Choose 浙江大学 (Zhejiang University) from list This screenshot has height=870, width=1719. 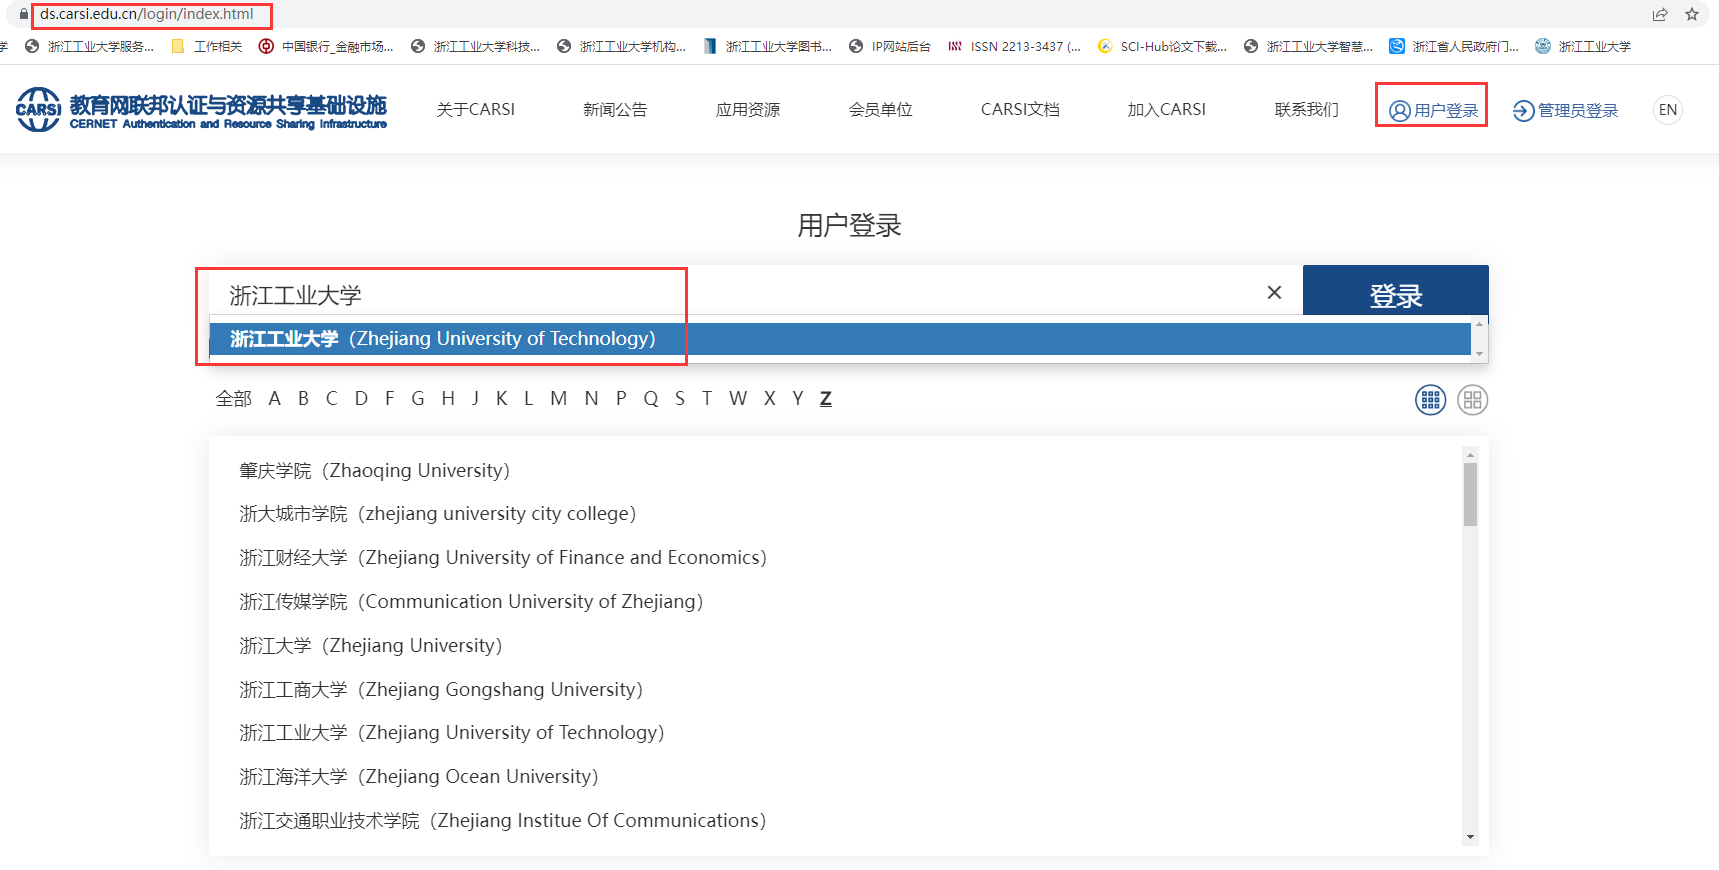pyautogui.click(x=370, y=646)
